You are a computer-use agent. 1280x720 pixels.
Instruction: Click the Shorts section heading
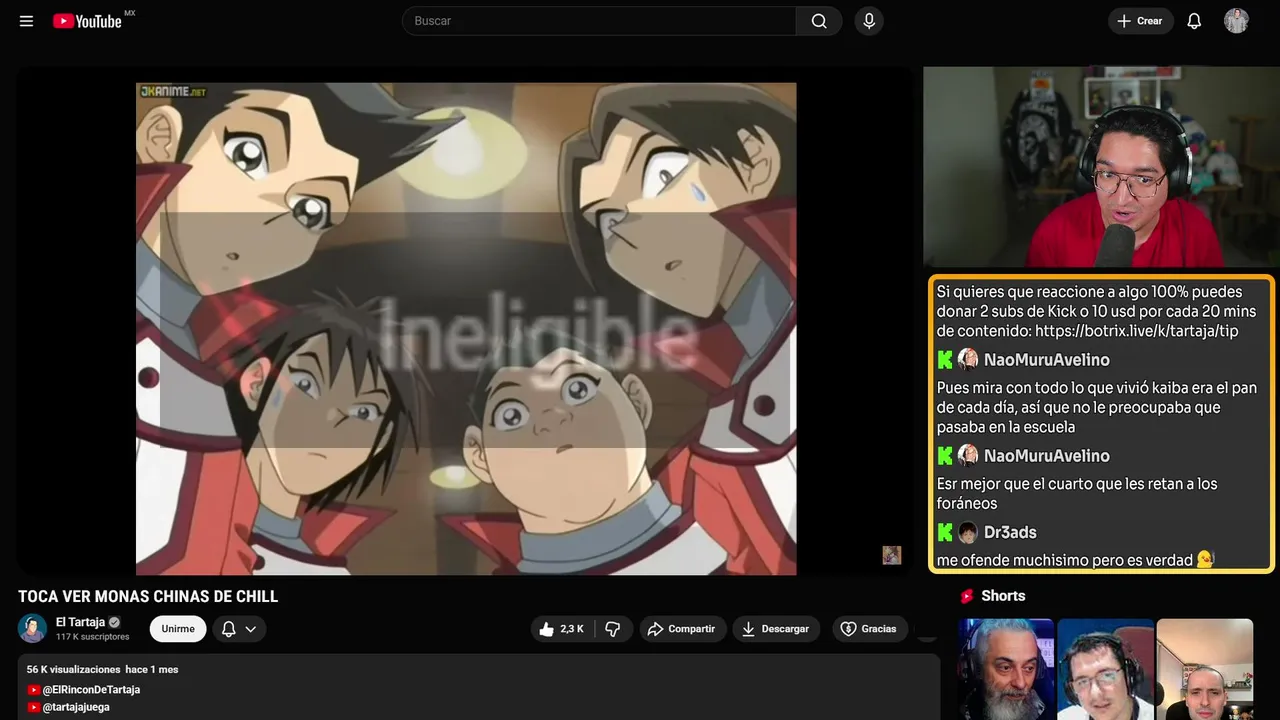pyautogui.click(x=1003, y=596)
